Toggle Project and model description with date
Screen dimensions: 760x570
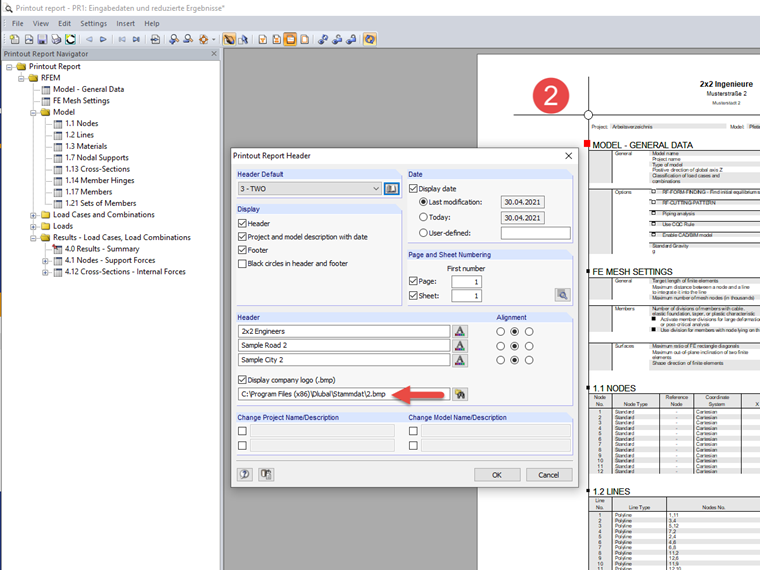click(x=242, y=237)
